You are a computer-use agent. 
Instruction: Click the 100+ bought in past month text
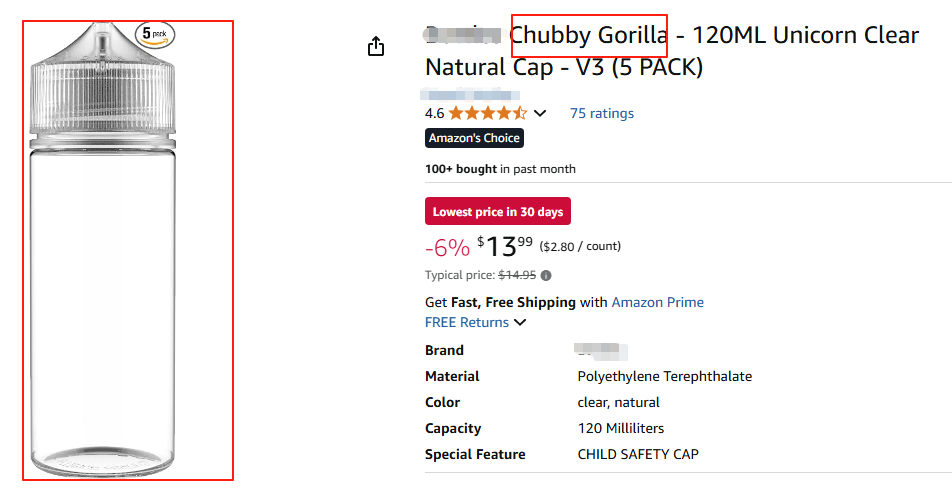click(500, 169)
